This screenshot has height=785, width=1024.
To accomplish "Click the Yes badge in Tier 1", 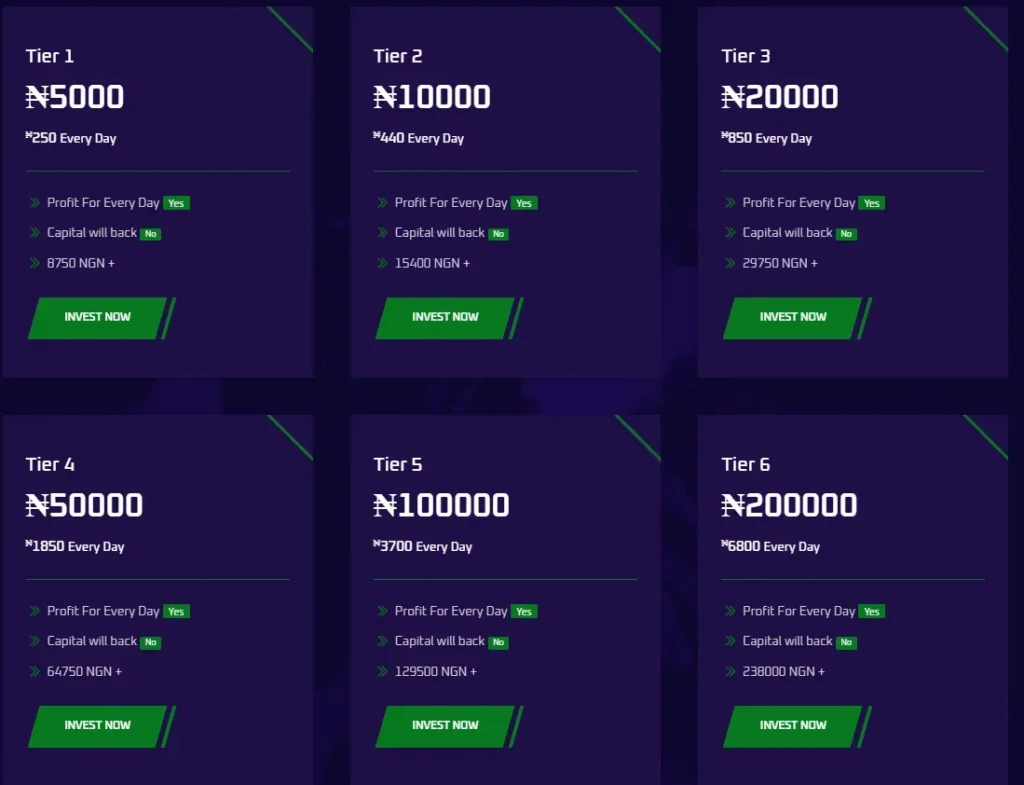I will (176, 203).
